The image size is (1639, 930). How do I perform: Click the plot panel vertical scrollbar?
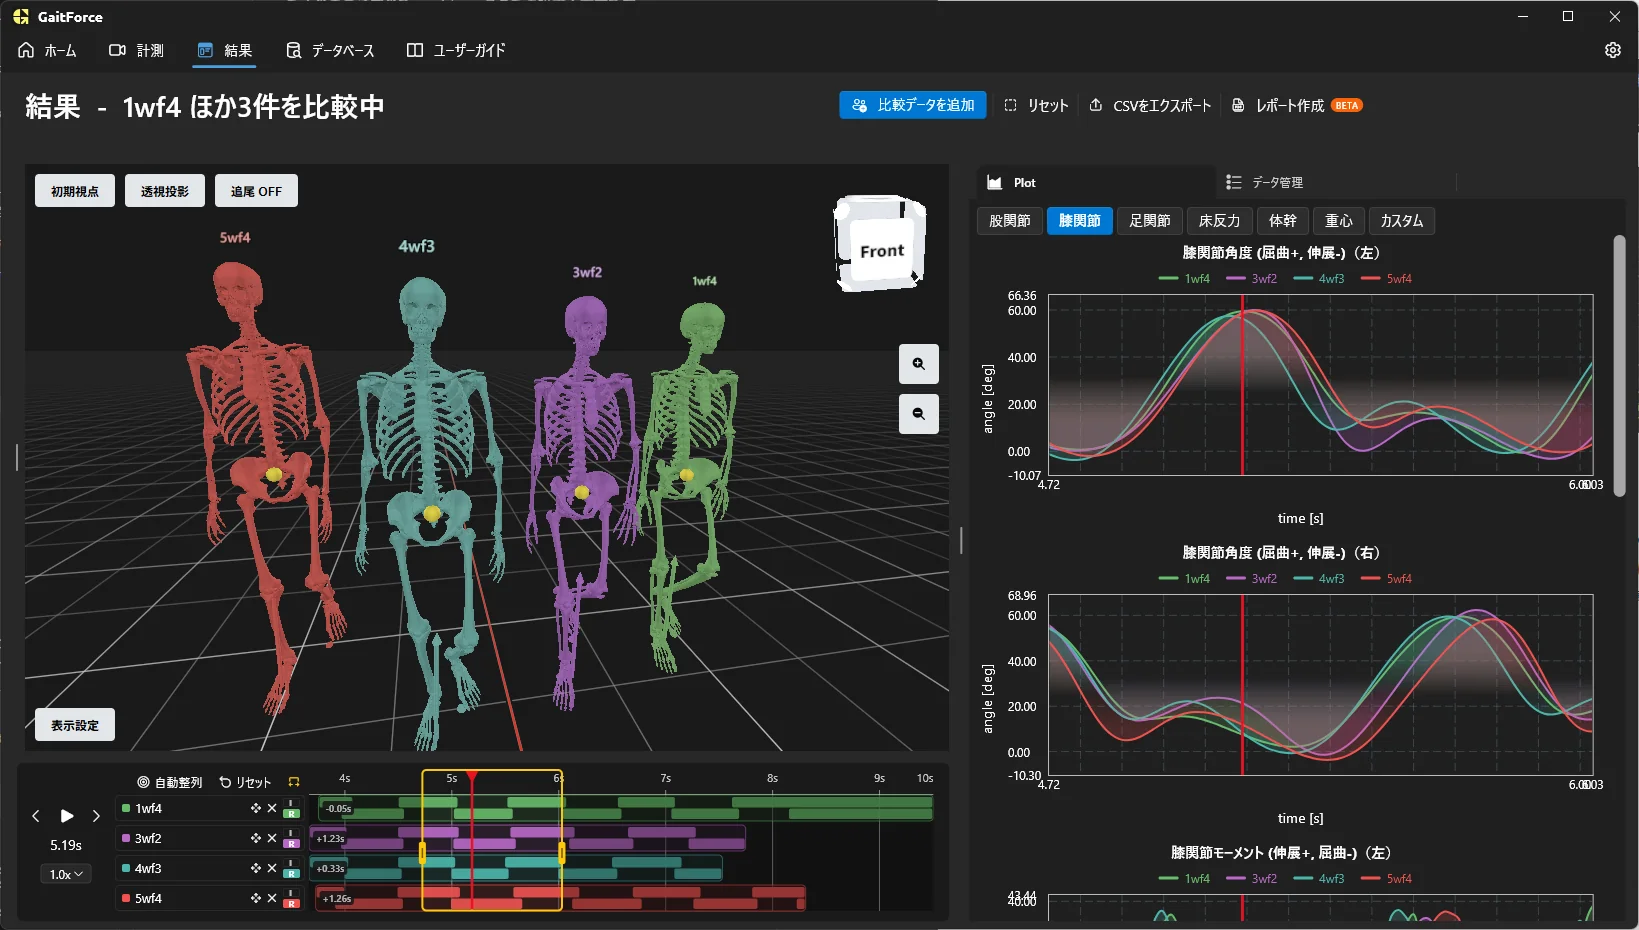pyautogui.click(x=1619, y=365)
